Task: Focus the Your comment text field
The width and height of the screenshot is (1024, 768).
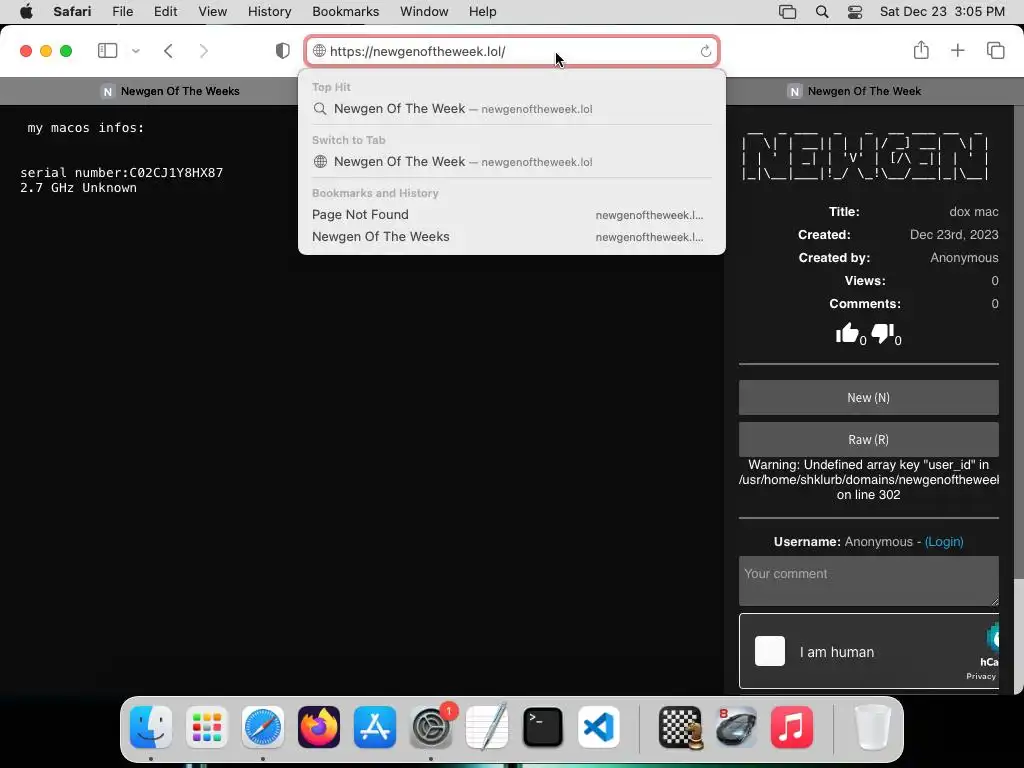Action: pos(869,581)
